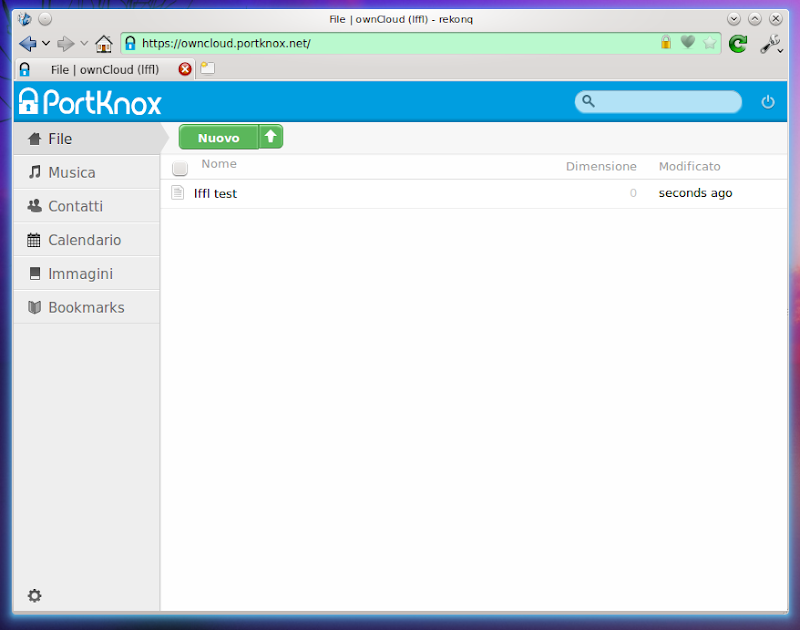The width and height of the screenshot is (800, 630).
Task: Click the file size value 0
Action: click(x=633, y=193)
